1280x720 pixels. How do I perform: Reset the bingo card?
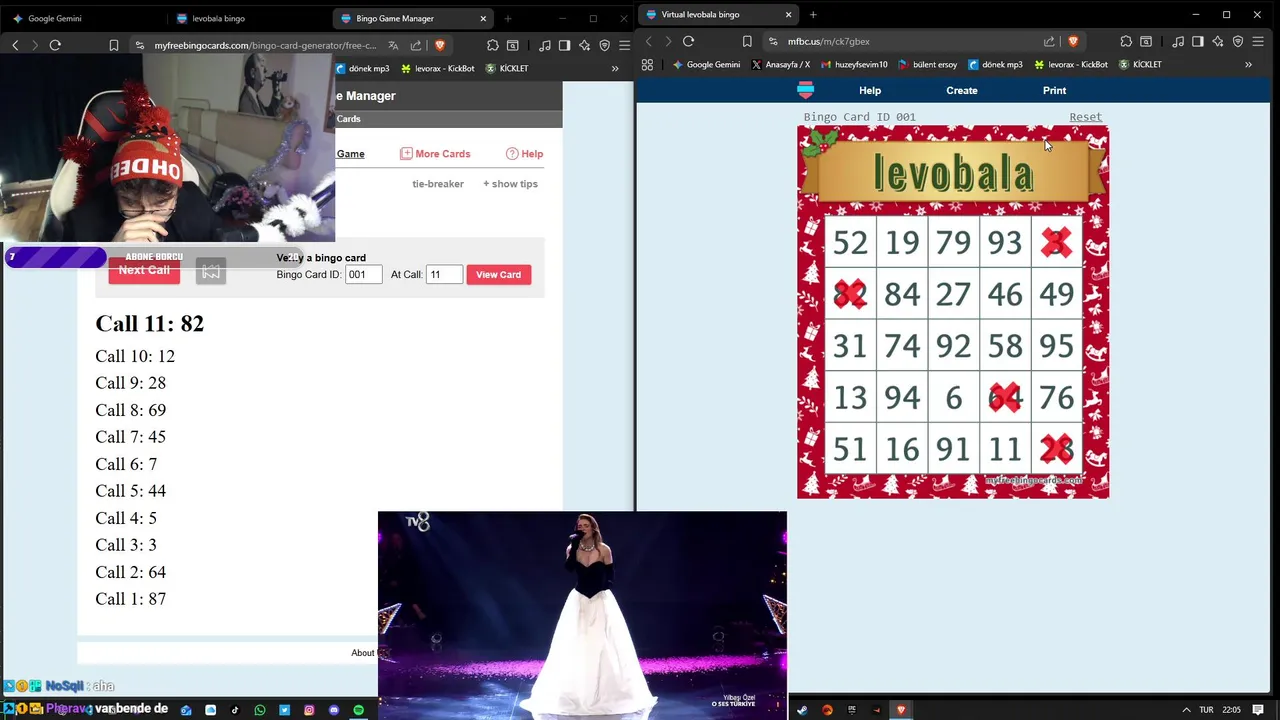point(1085,117)
